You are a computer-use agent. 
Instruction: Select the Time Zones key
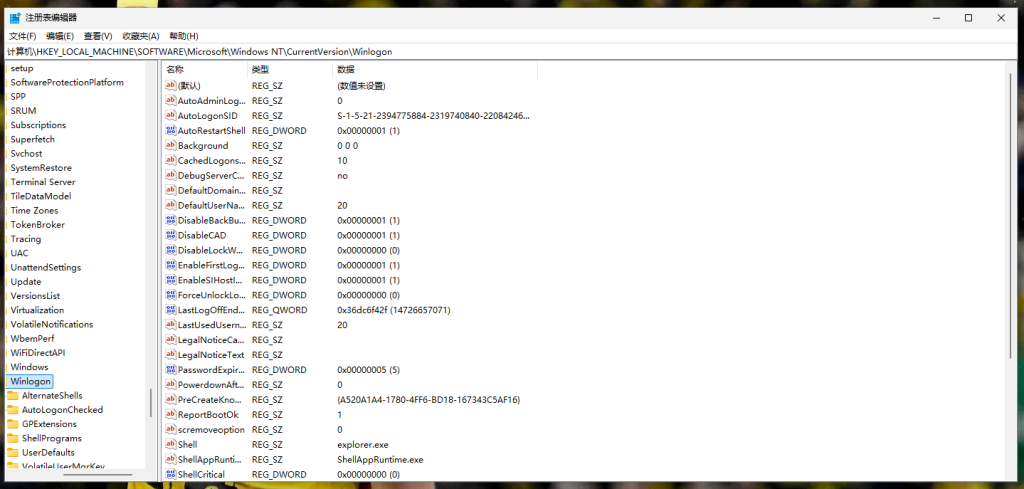coord(35,210)
